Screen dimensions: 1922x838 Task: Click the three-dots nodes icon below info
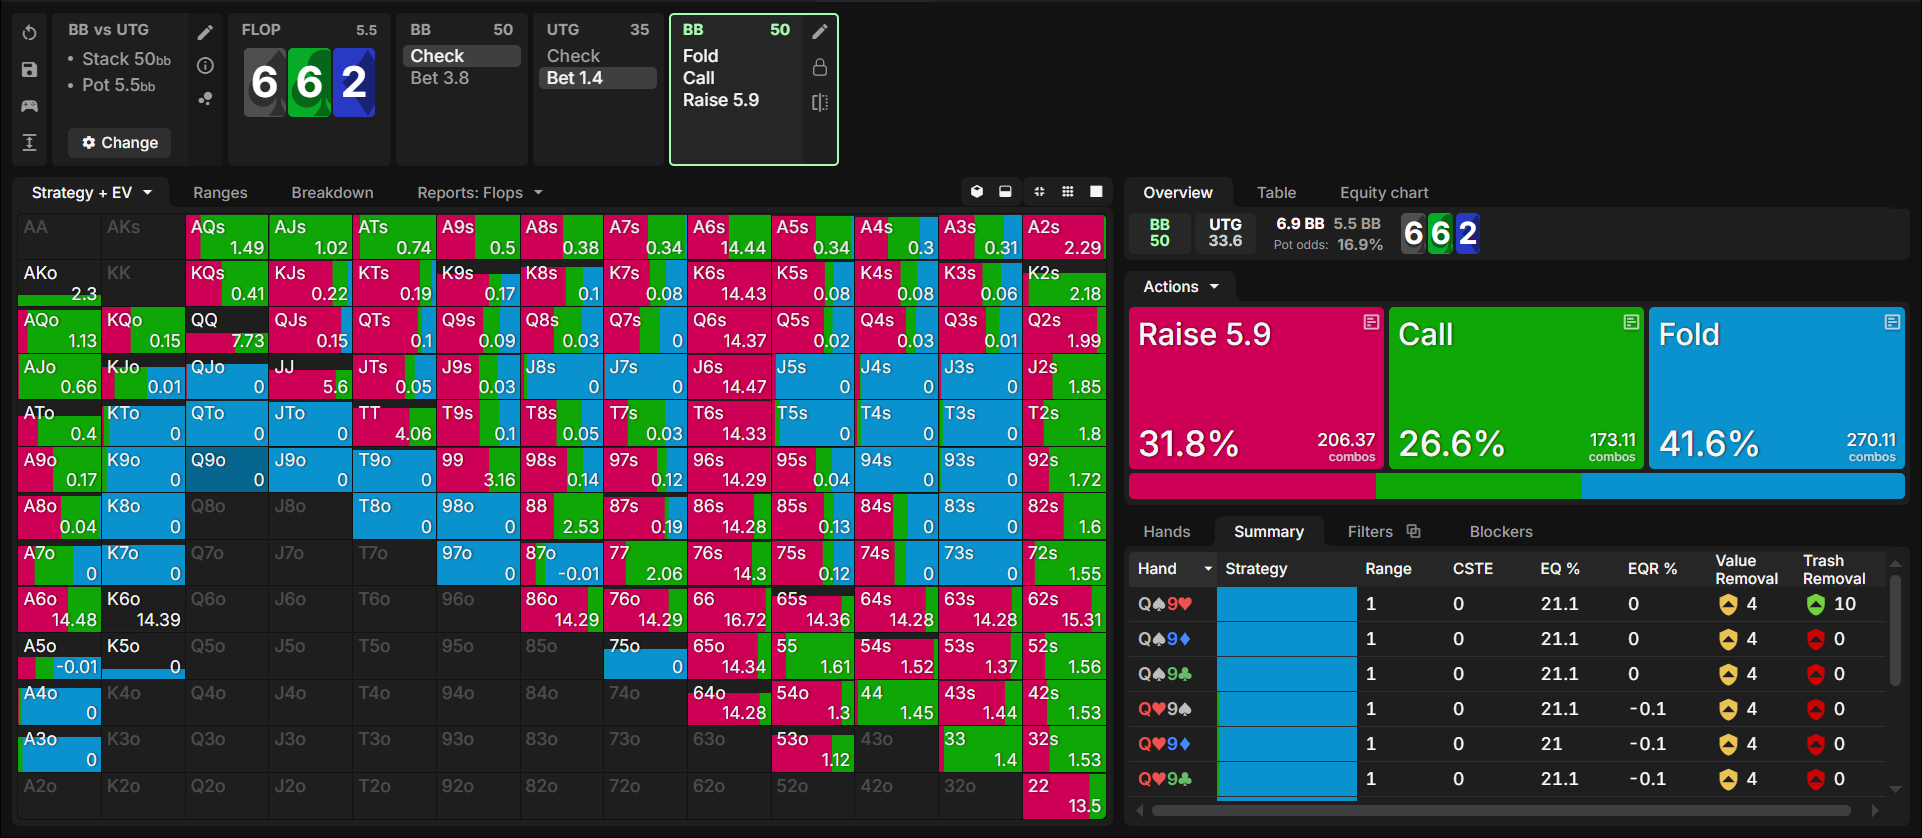(205, 99)
